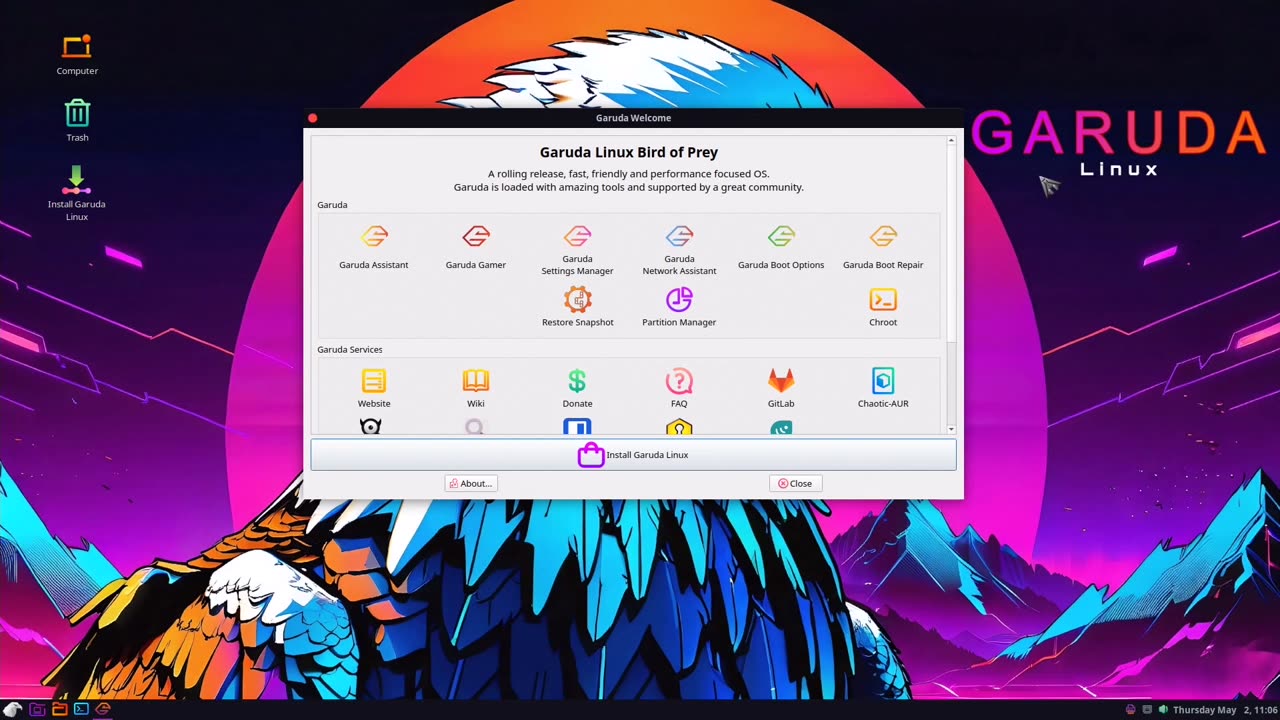Screen dimensions: 1280x720
Task: Select Garuda Welcome taskbar entry
Action: (103, 709)
